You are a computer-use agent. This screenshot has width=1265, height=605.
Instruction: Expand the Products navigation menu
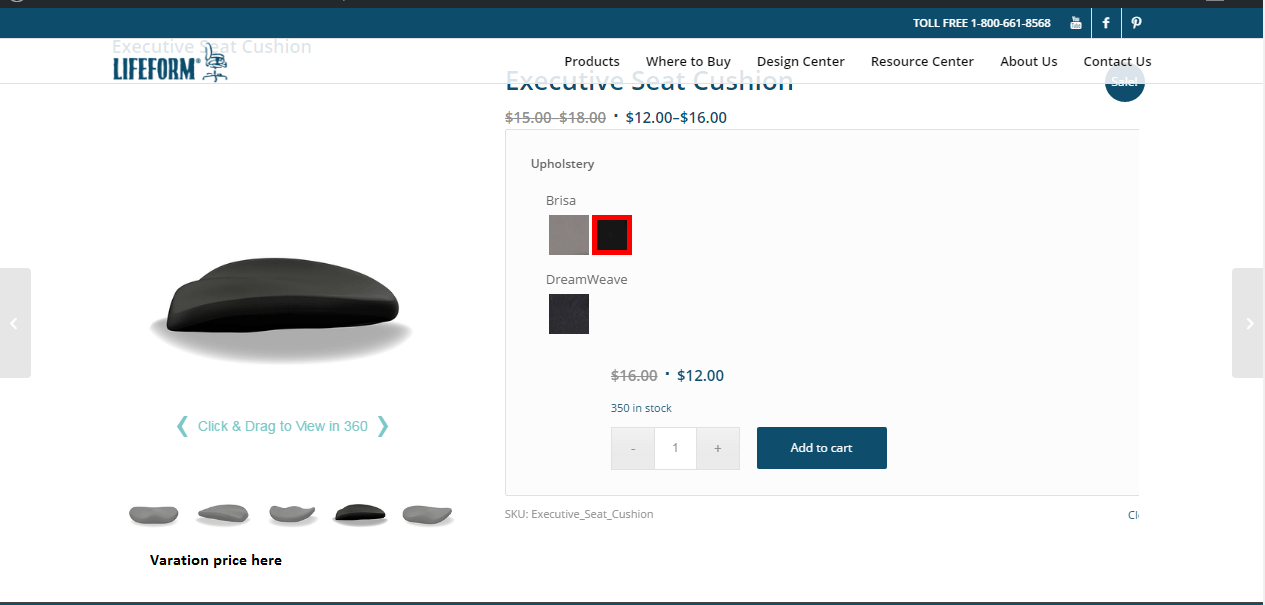(591, 61)
